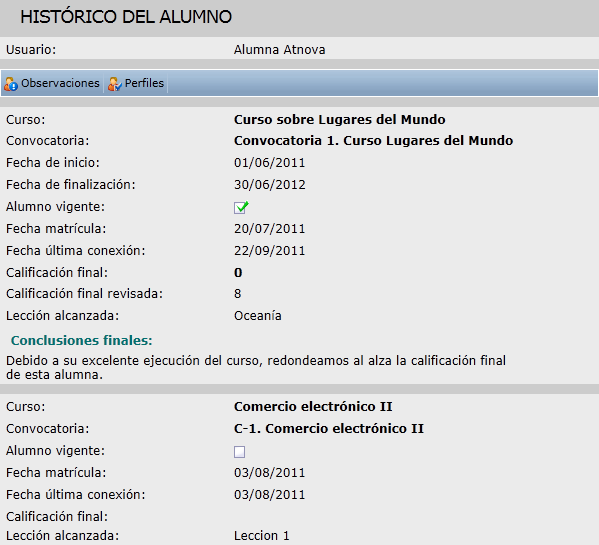This screenshot has height=545, width=599.
Task: Click lesson reached value Oceanía
Action: [258, 316]
